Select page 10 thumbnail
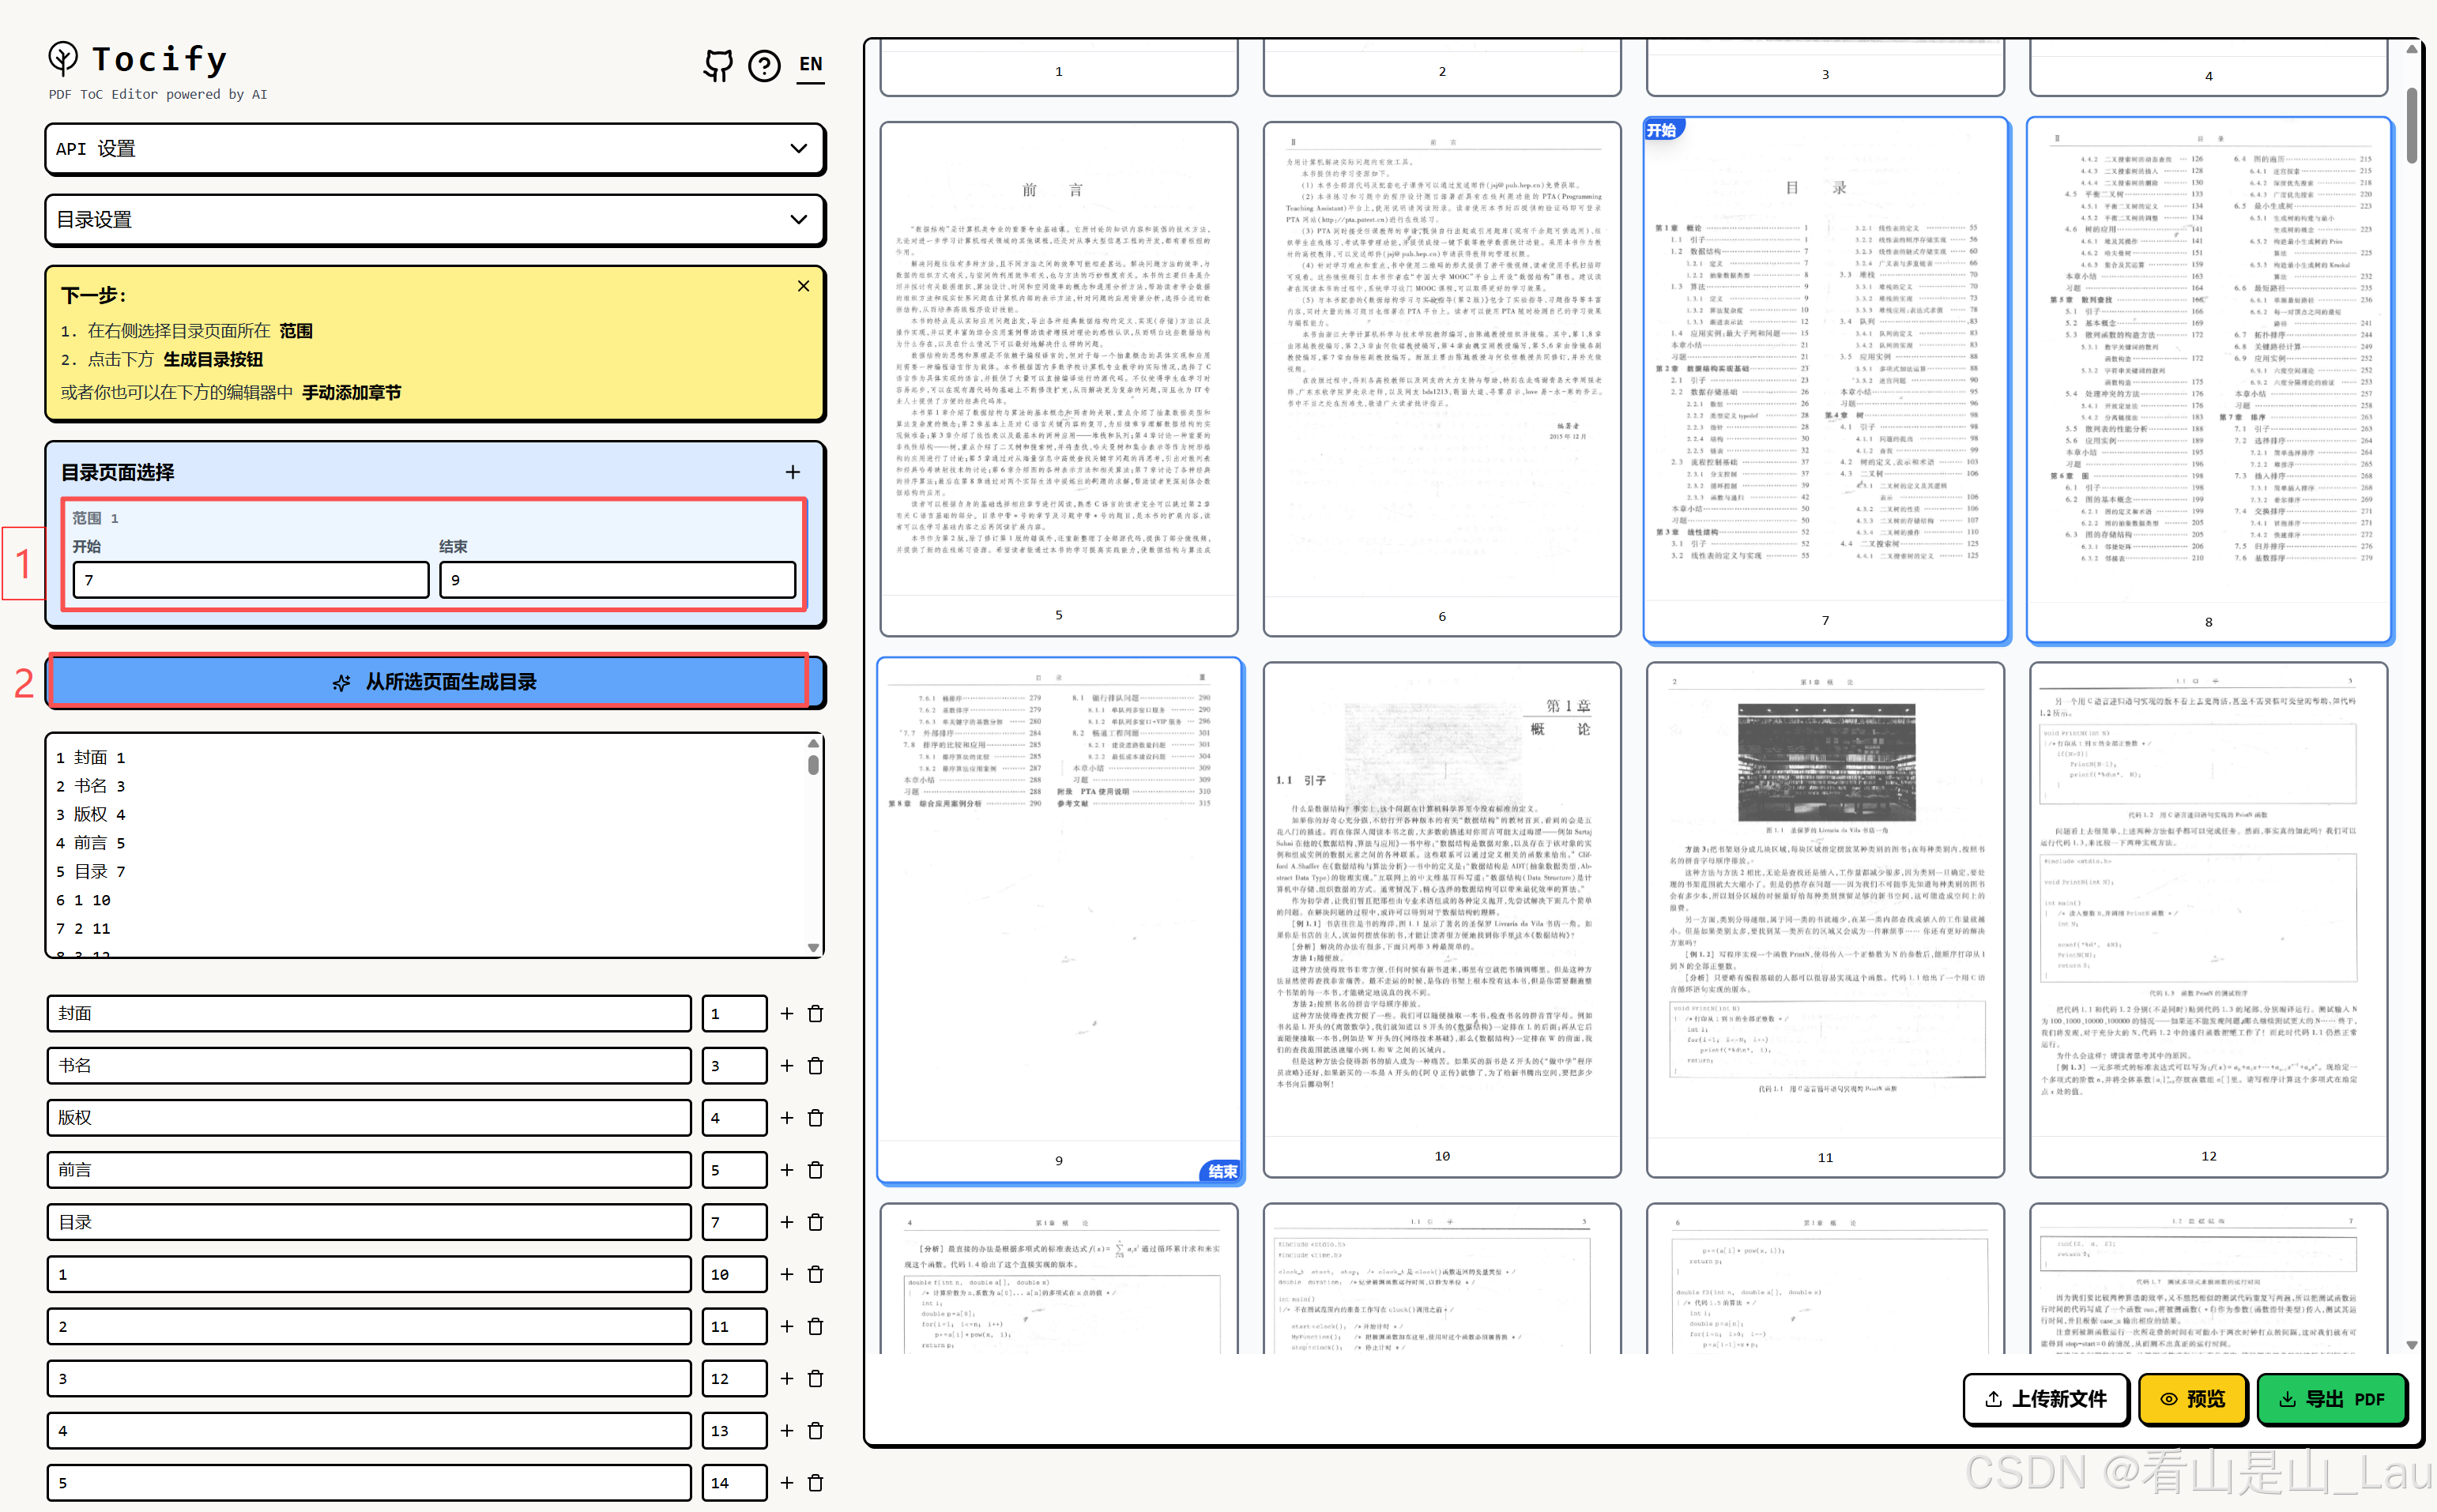Viewport: 2437px width, 1512px height. tap(1441, 918)
